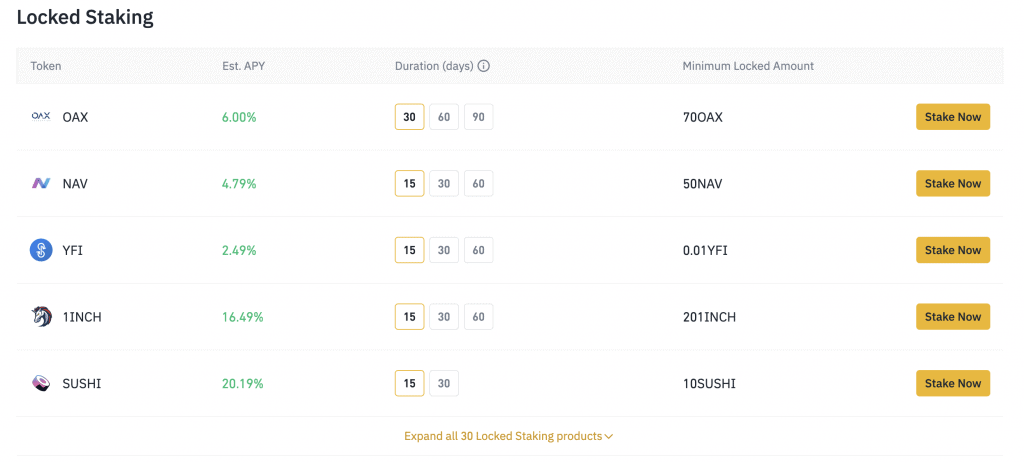The image size is (1024, 463).
Task: Stake Now on the 1INCH row
Action: [x=953, y=317]
